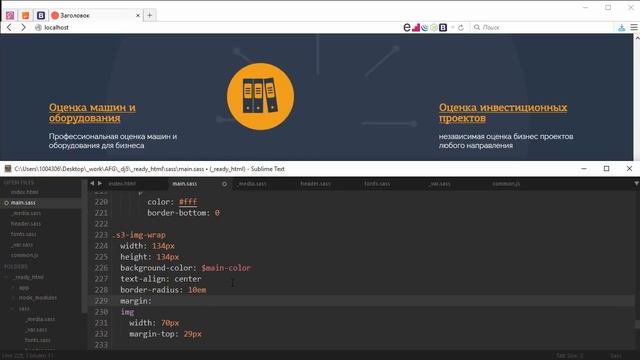
Task: Click the browser page vertical scrollbar
Action: coord(637,97)
